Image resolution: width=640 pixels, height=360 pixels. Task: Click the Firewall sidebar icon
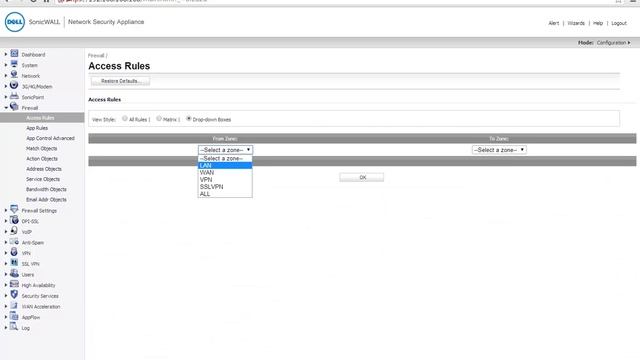(x=14, y=107)
